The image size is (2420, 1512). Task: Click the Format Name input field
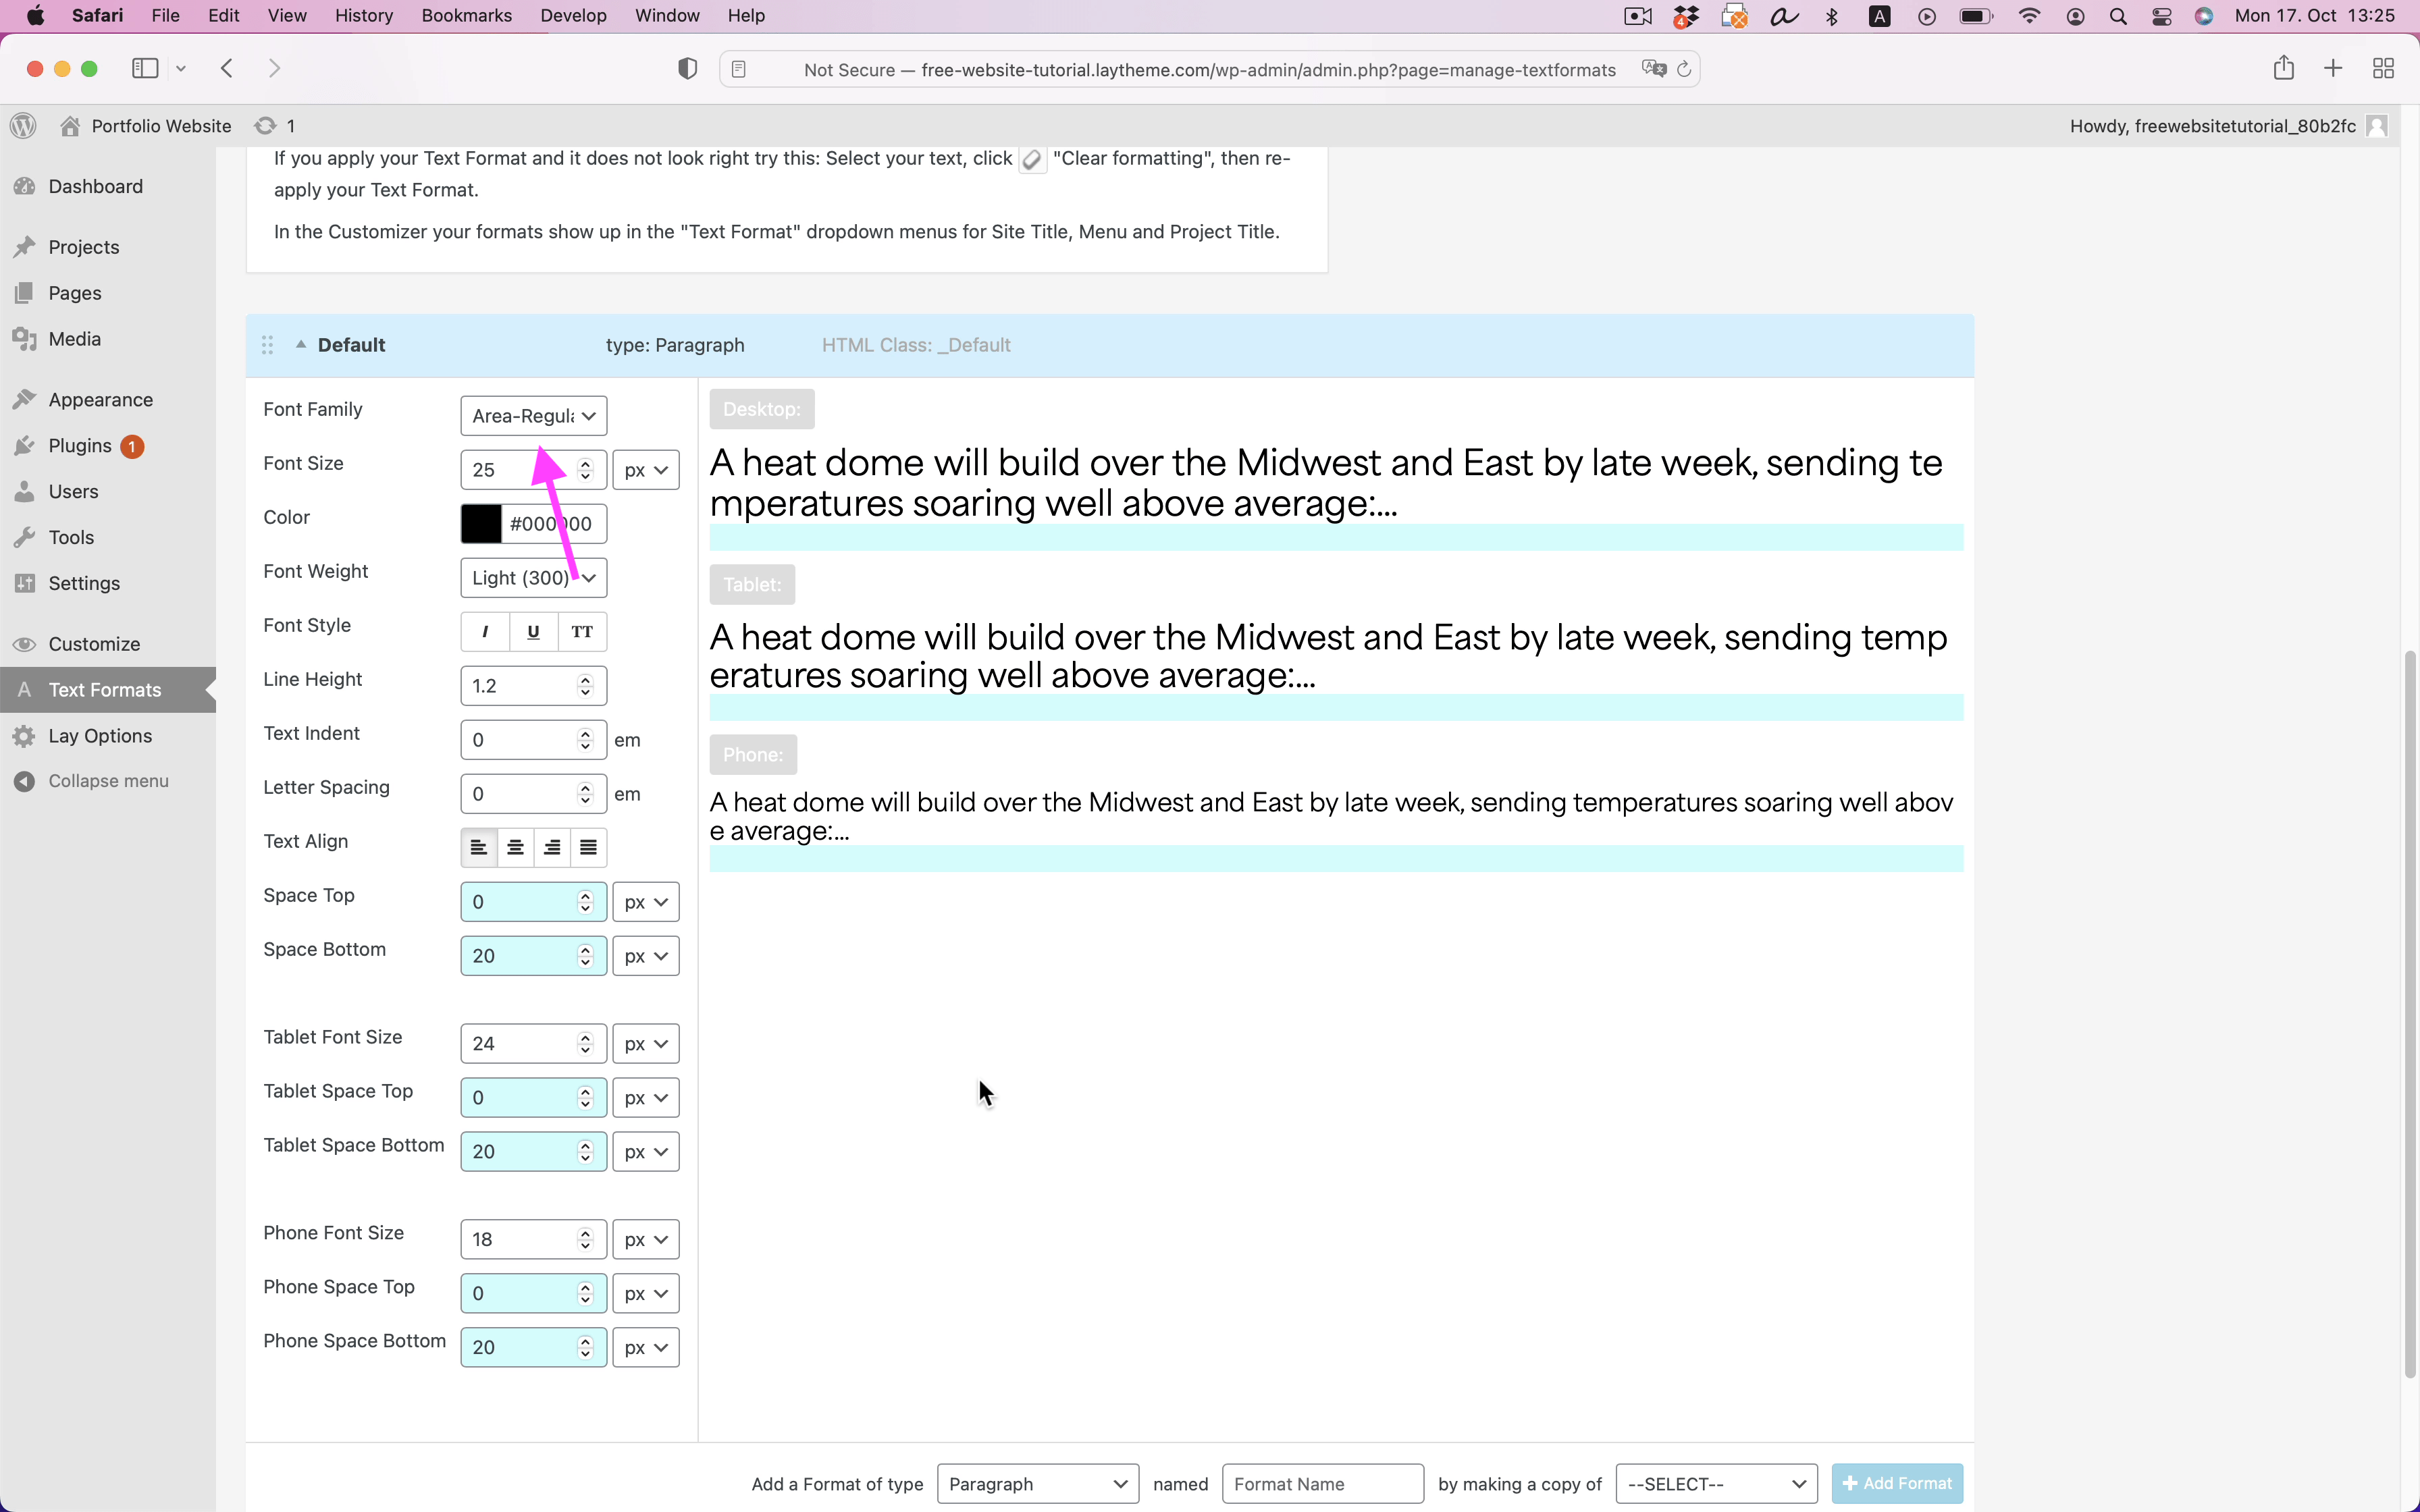[1323, 1484]
